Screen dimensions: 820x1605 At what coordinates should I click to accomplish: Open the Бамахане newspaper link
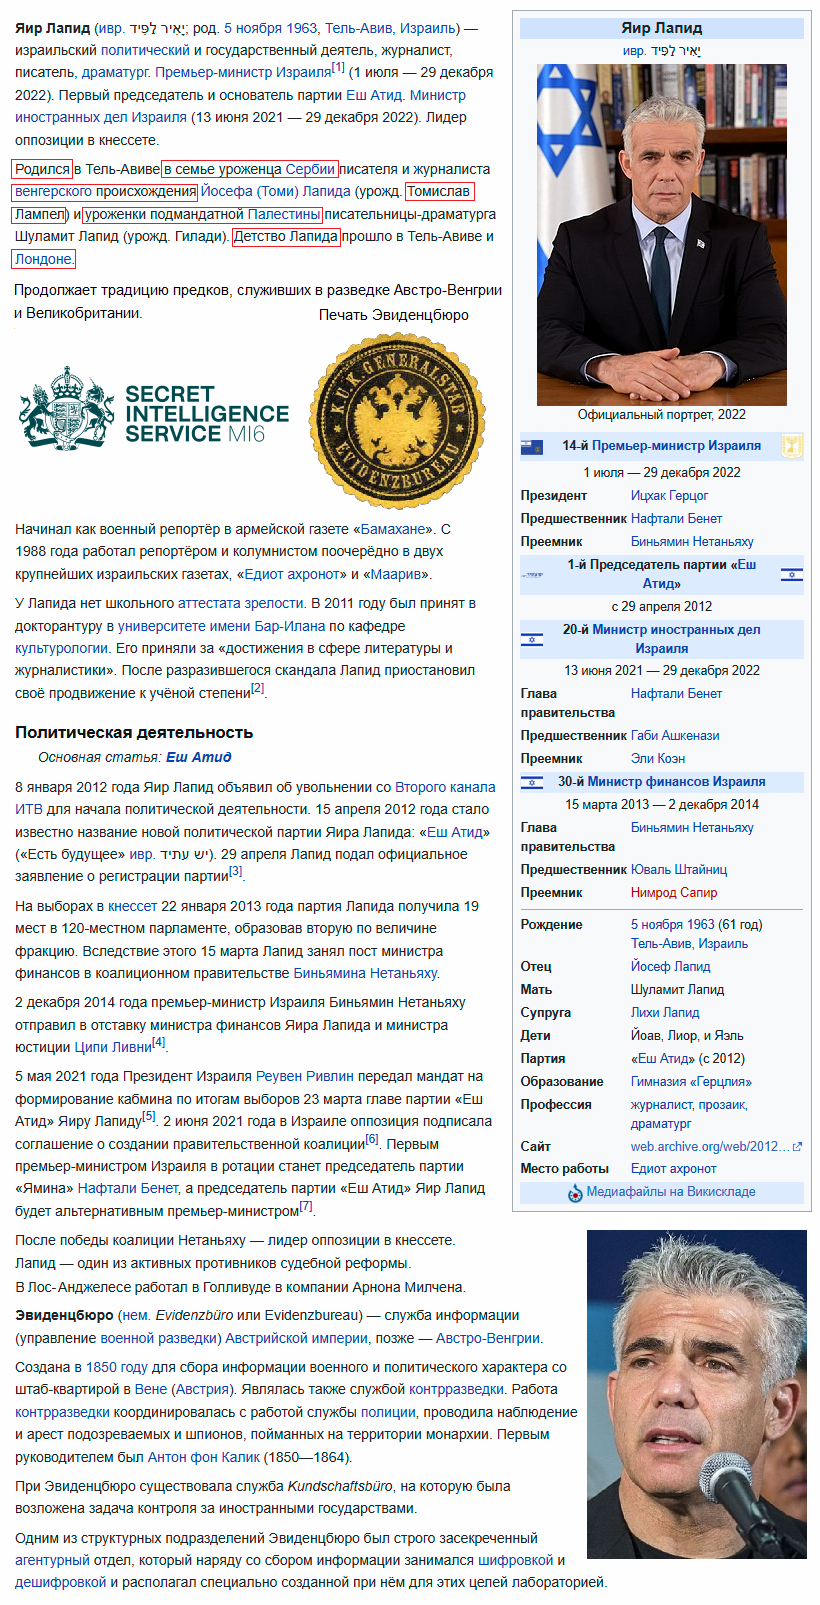(x=394, y=529)
